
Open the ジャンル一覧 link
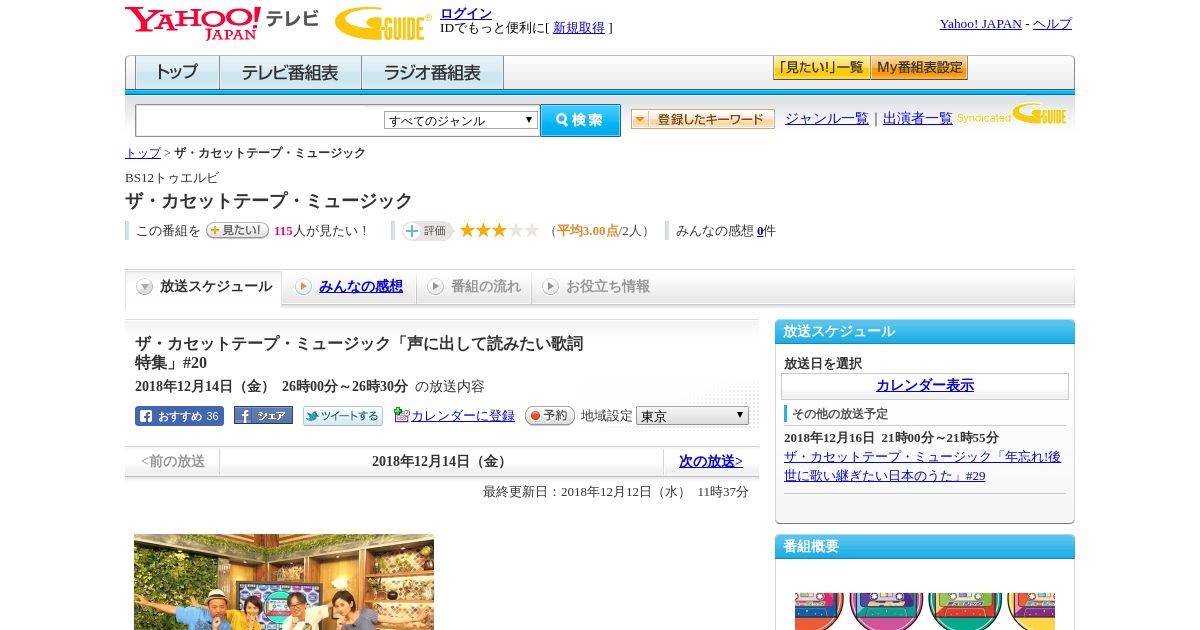coord(827,118)
